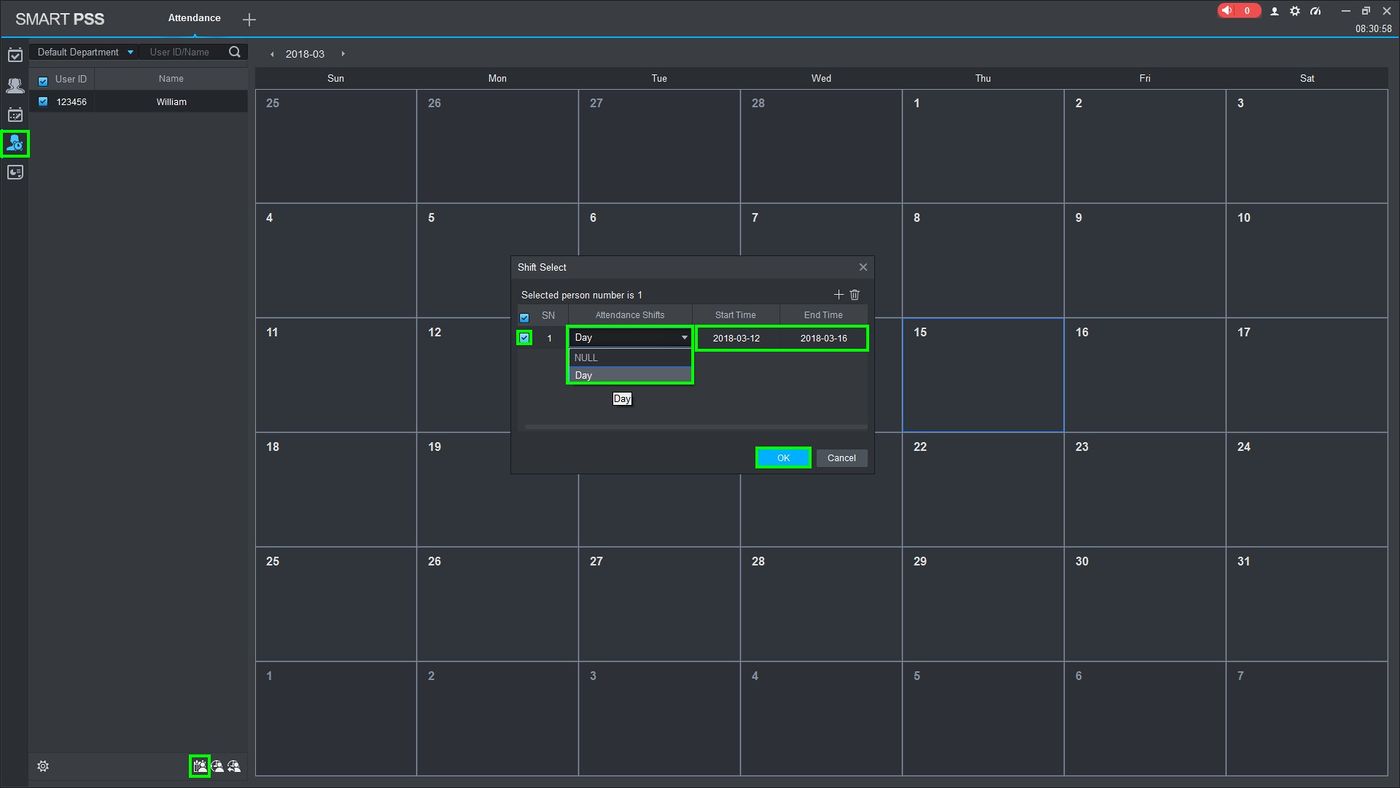Confirm shift selection with OK
Image resolution: width=1400 pixels, height=788 pixels.
(783, 458)
